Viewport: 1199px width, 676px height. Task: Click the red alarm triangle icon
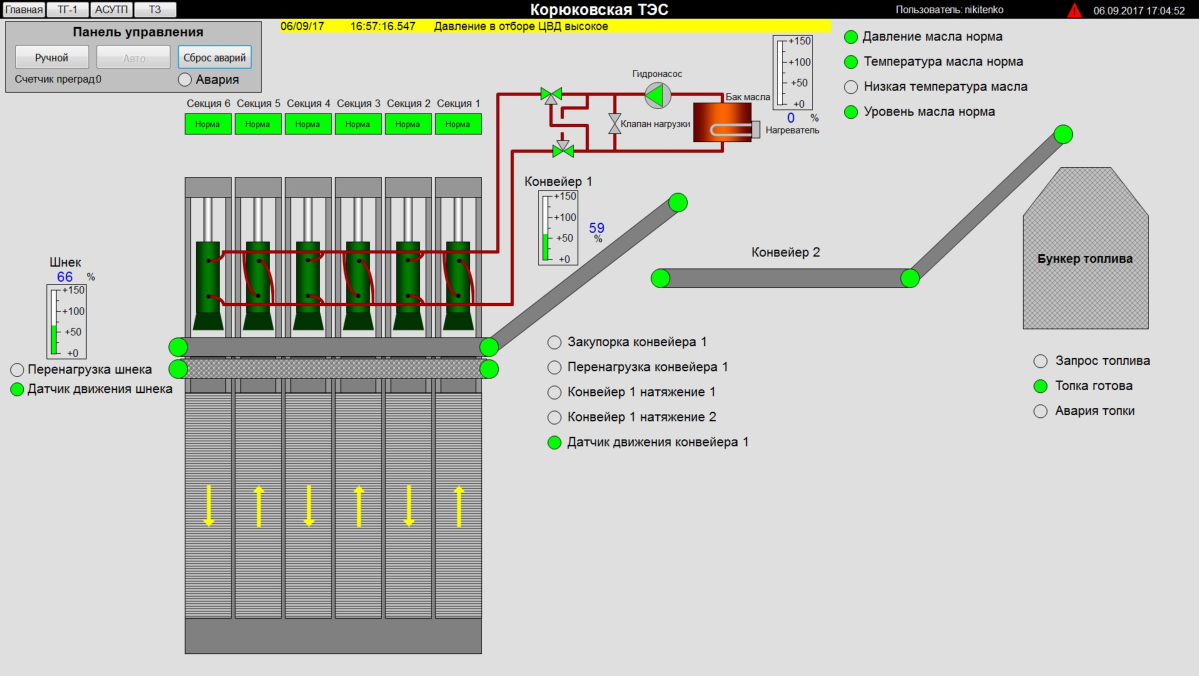[x=1074, y=10]
